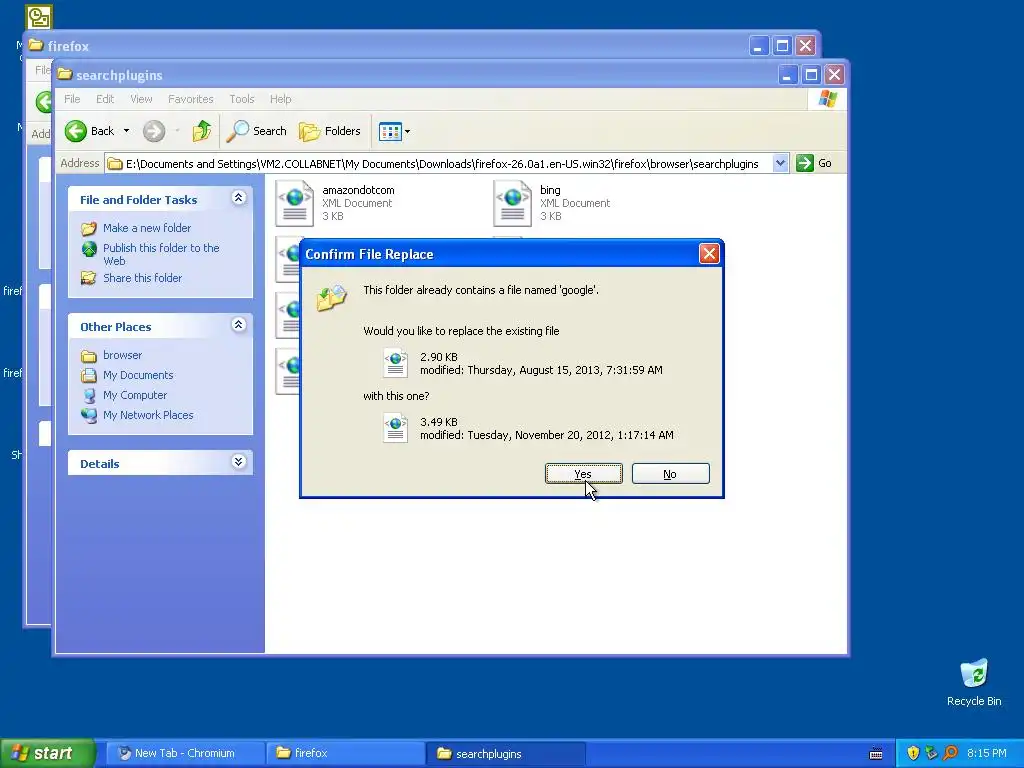The image size is (1024, 768).
Task: Toggle the Folders pane button
Action: coord(330,131)
